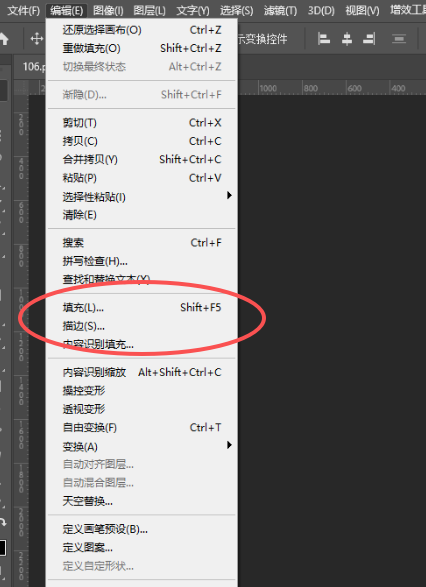This screenshot has height=587, width=426.
Task: Open the 滤镜(T) menu
Action: [280, 10]
